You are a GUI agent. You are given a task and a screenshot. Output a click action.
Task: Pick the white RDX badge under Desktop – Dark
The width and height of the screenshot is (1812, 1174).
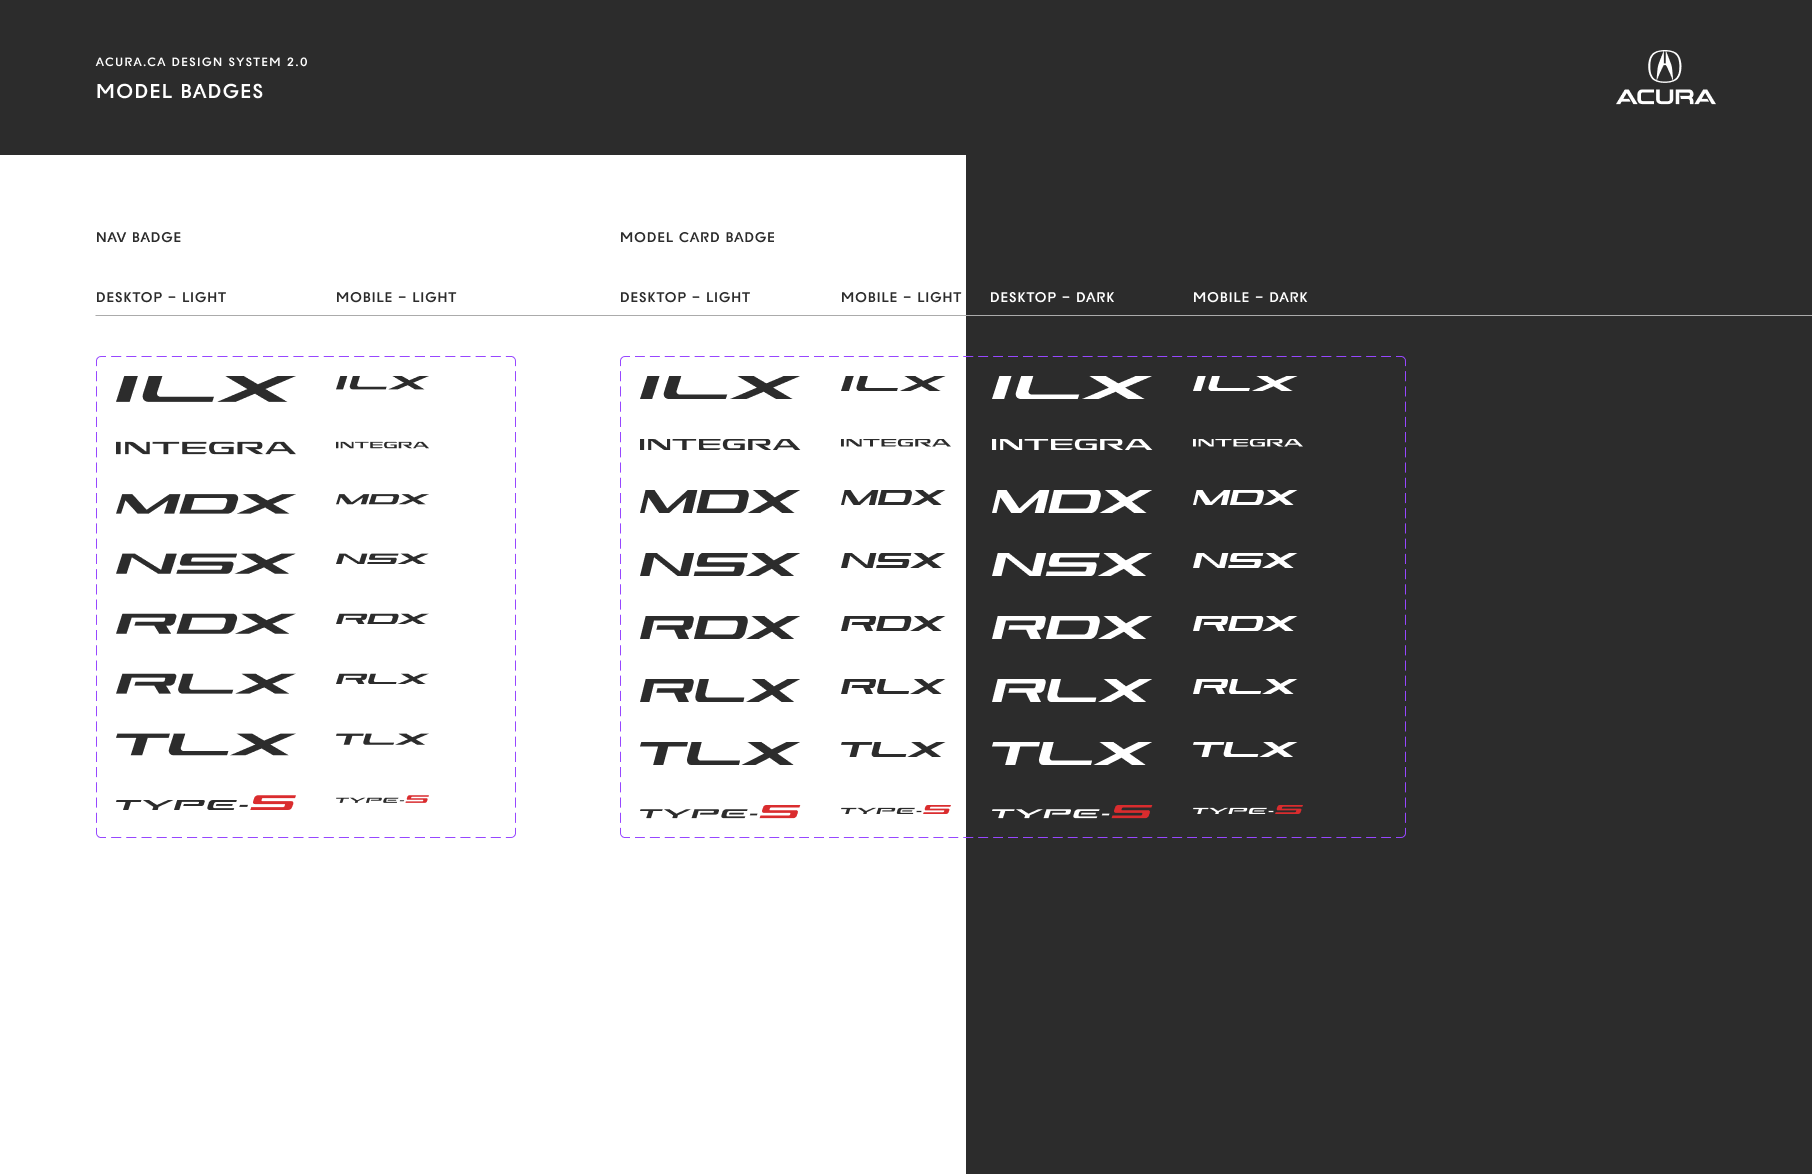click(x=1071, y=627)
